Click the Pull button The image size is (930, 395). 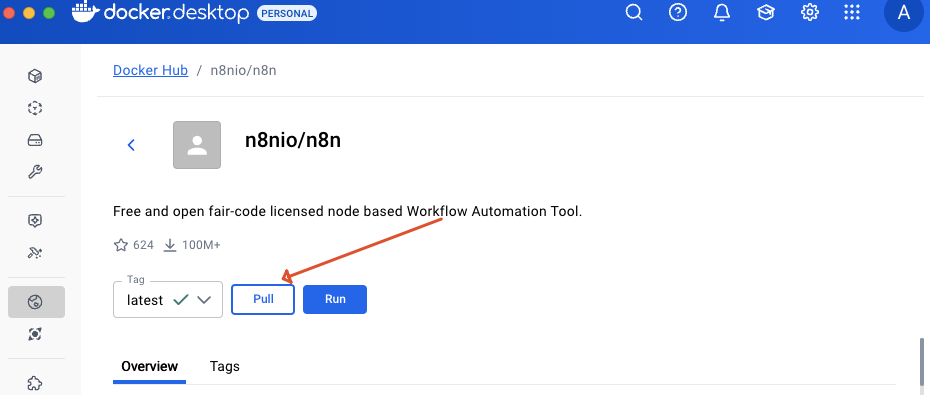pyautogui.click(x=263, y=300)
